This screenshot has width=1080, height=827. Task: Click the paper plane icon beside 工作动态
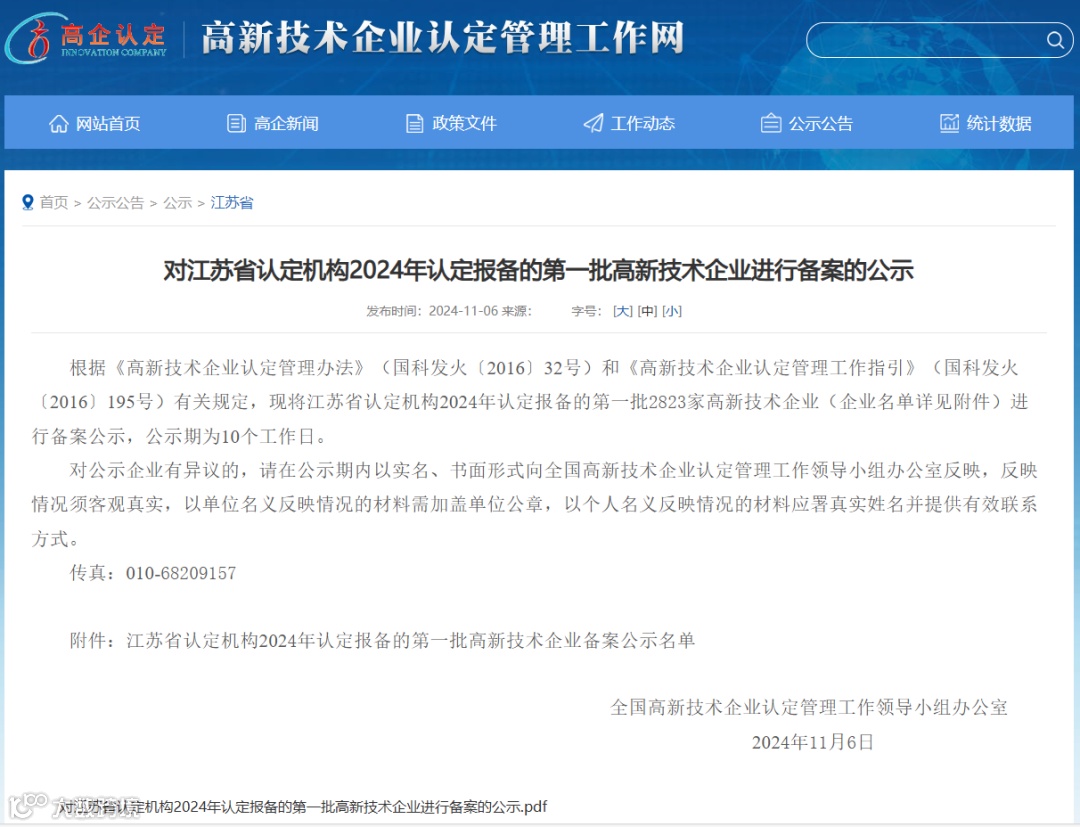[593, 123]
